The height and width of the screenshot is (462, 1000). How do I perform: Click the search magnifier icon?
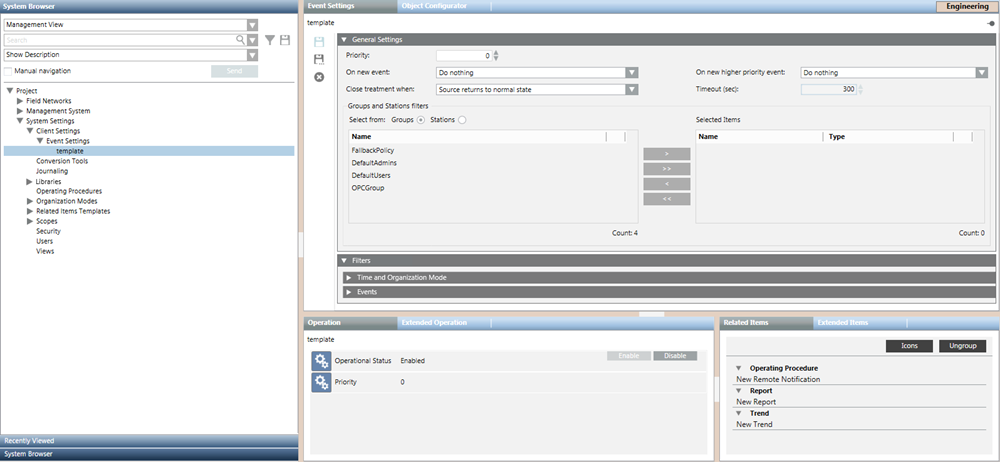click(x=240, y=40)
